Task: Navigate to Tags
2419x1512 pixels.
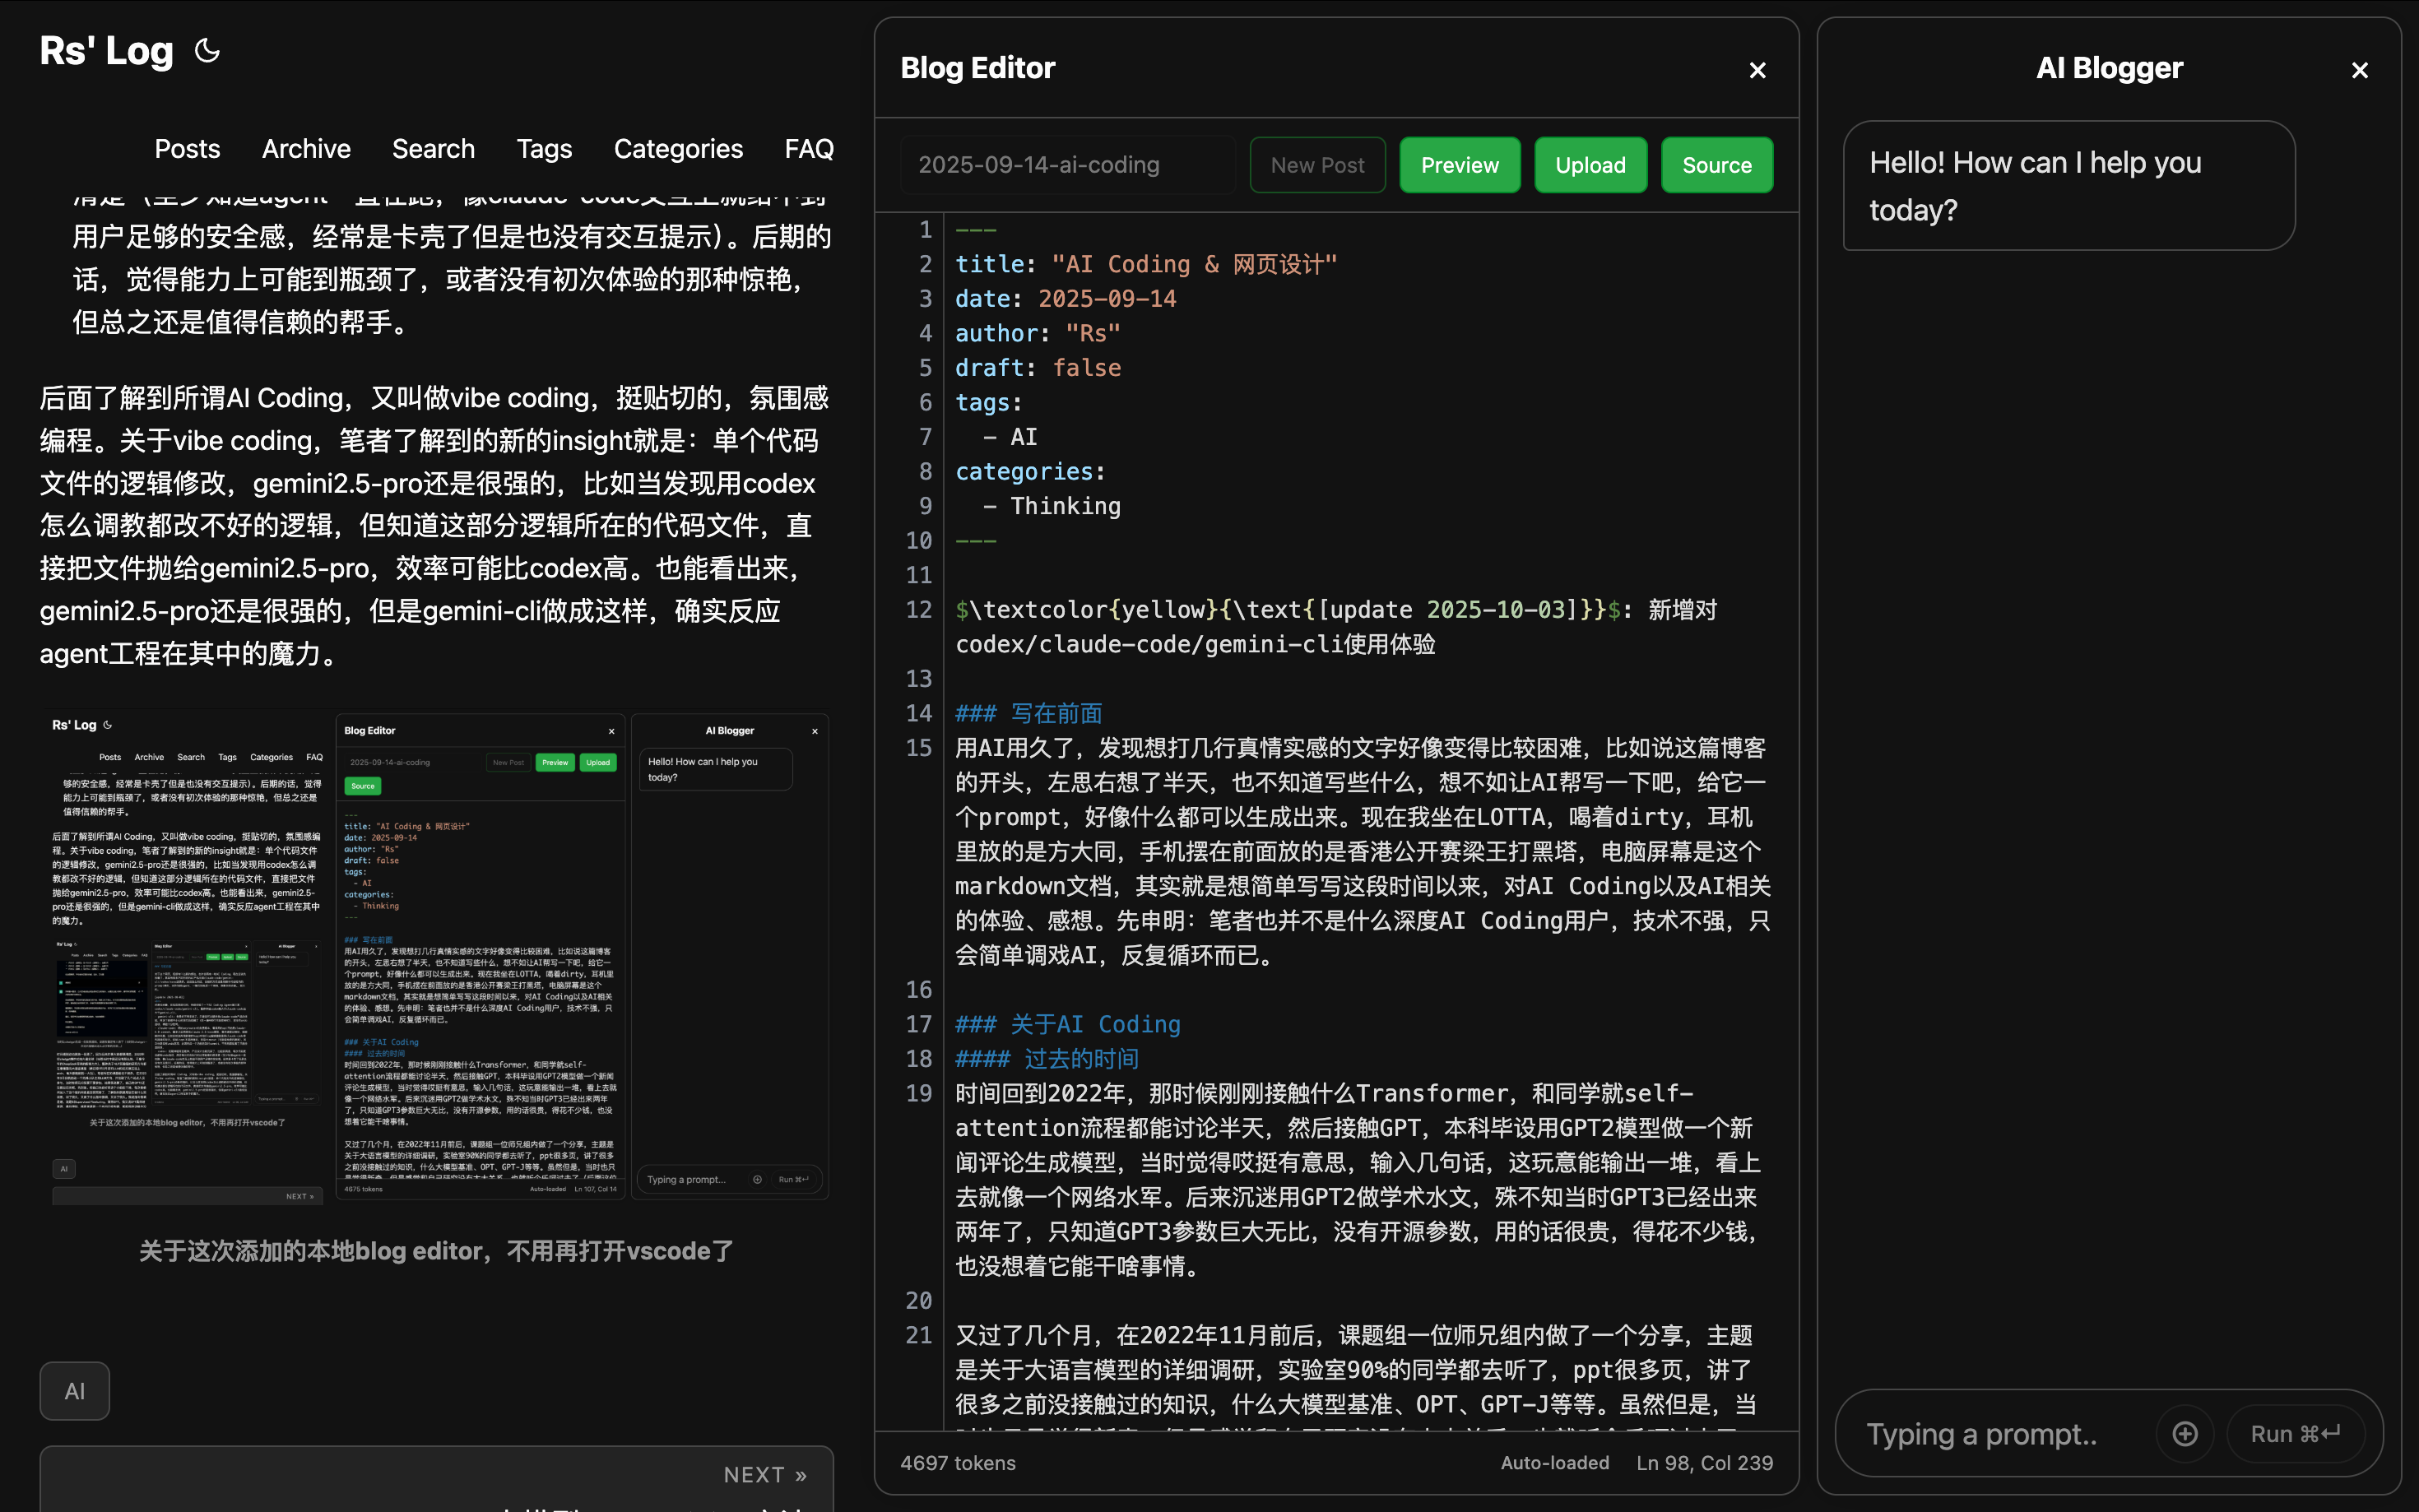Action: coord(544,149)
